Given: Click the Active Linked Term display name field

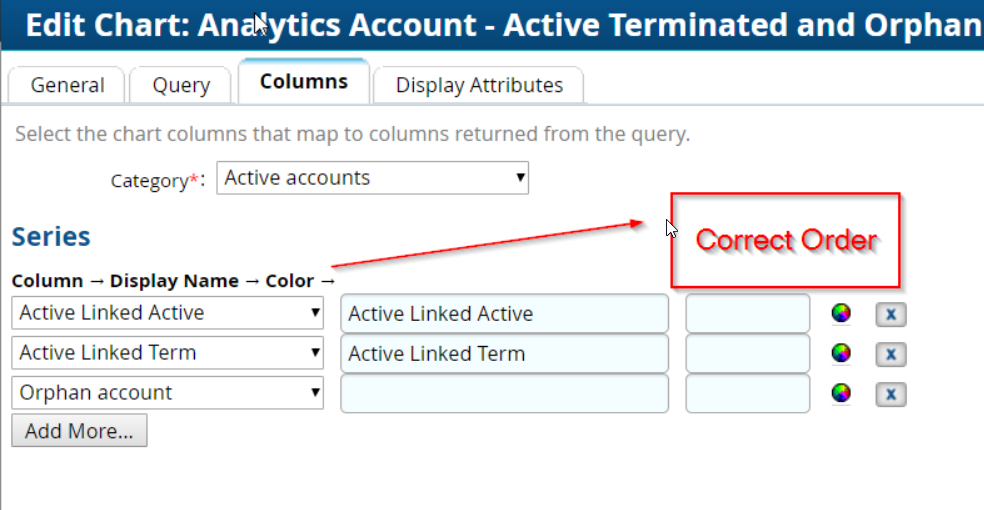Looking at the screenshot, I should pos(504,354).
